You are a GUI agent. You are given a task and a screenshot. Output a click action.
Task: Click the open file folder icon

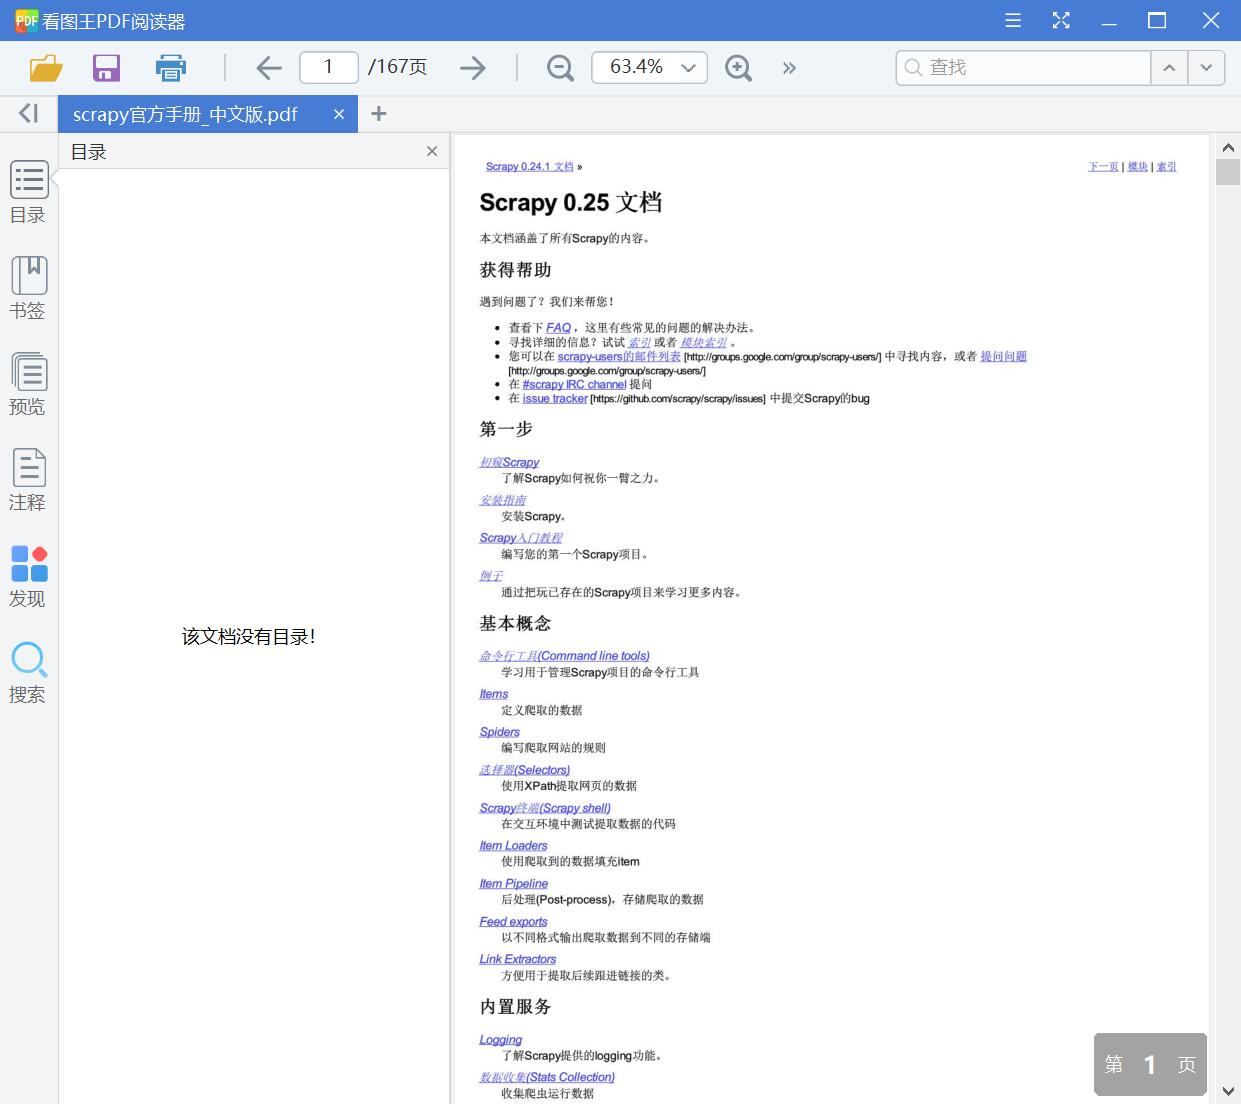pos(46,68)
